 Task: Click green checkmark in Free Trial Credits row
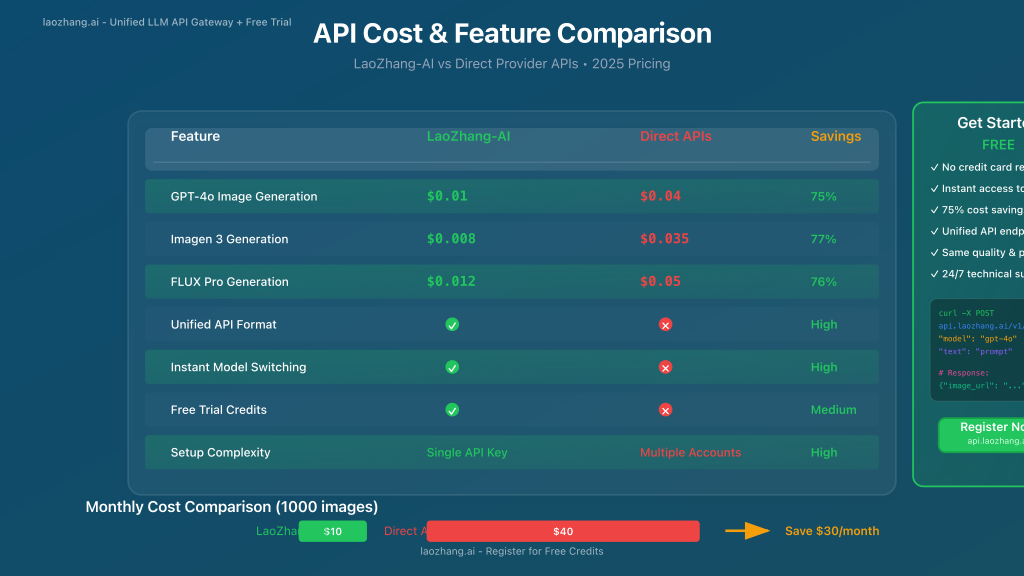pyautogui.click(x=452, y=410)
